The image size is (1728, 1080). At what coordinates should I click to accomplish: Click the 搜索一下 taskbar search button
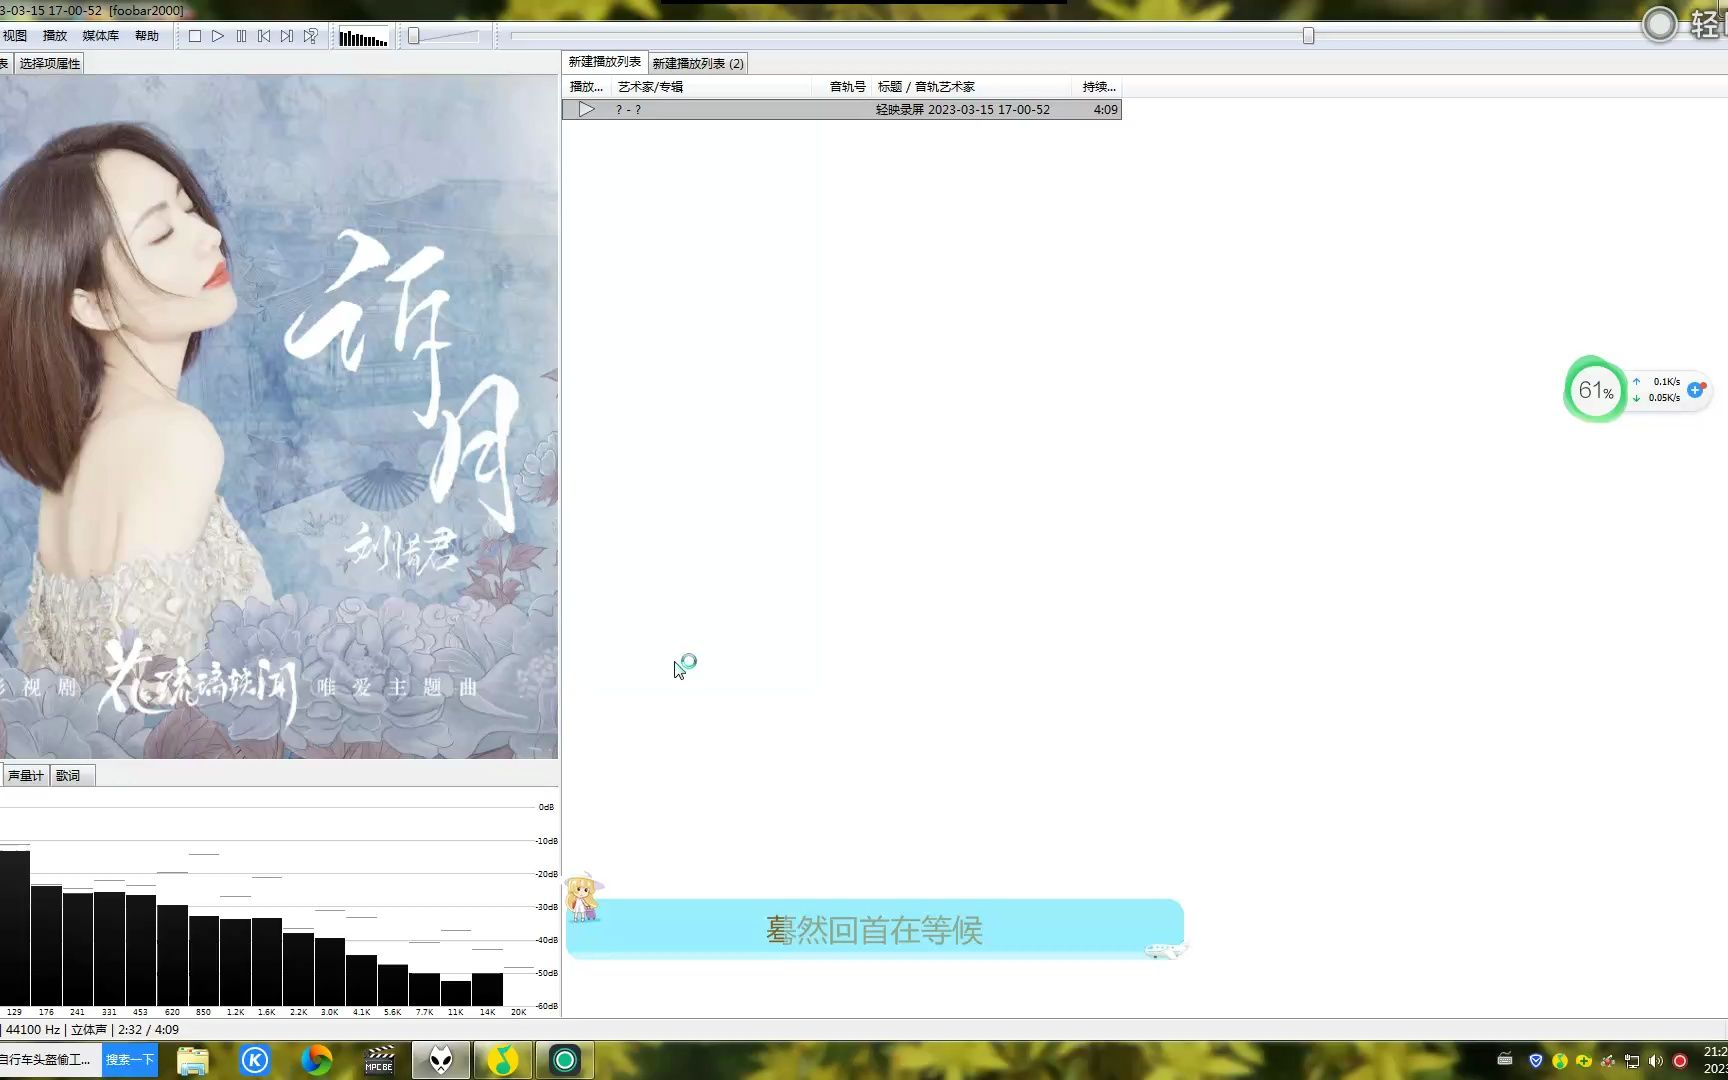(x=130, y=1060)
